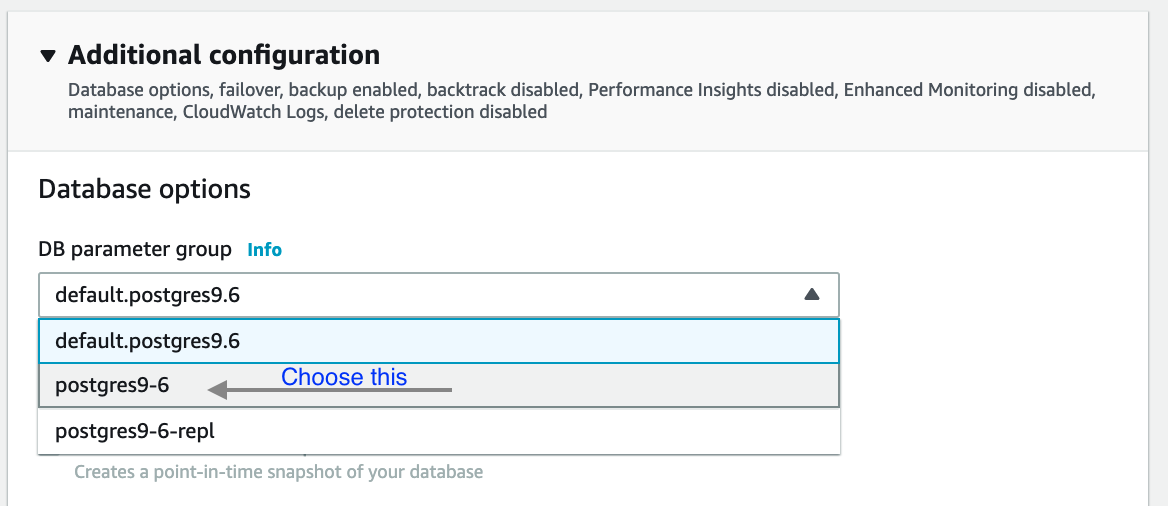1168x506 pixels.
Task: Click the DB parameter group select box
Action: [x=420, y=295]
